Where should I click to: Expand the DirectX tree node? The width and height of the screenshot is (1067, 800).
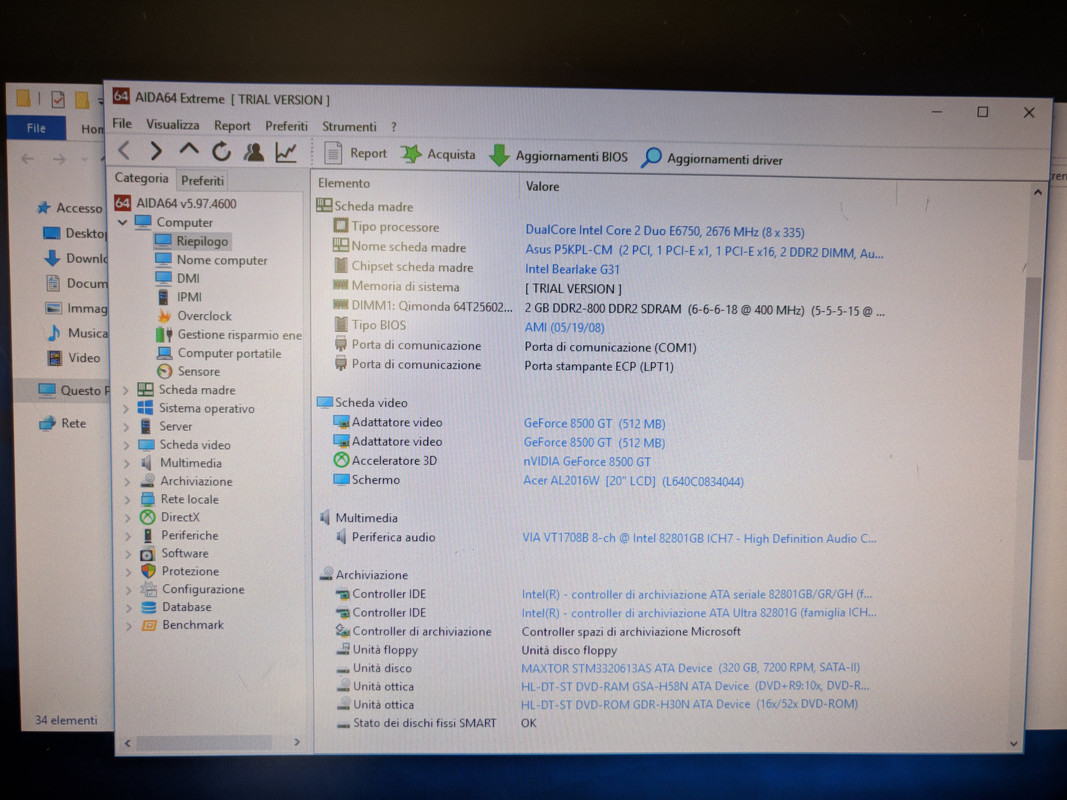pos(127,518)
